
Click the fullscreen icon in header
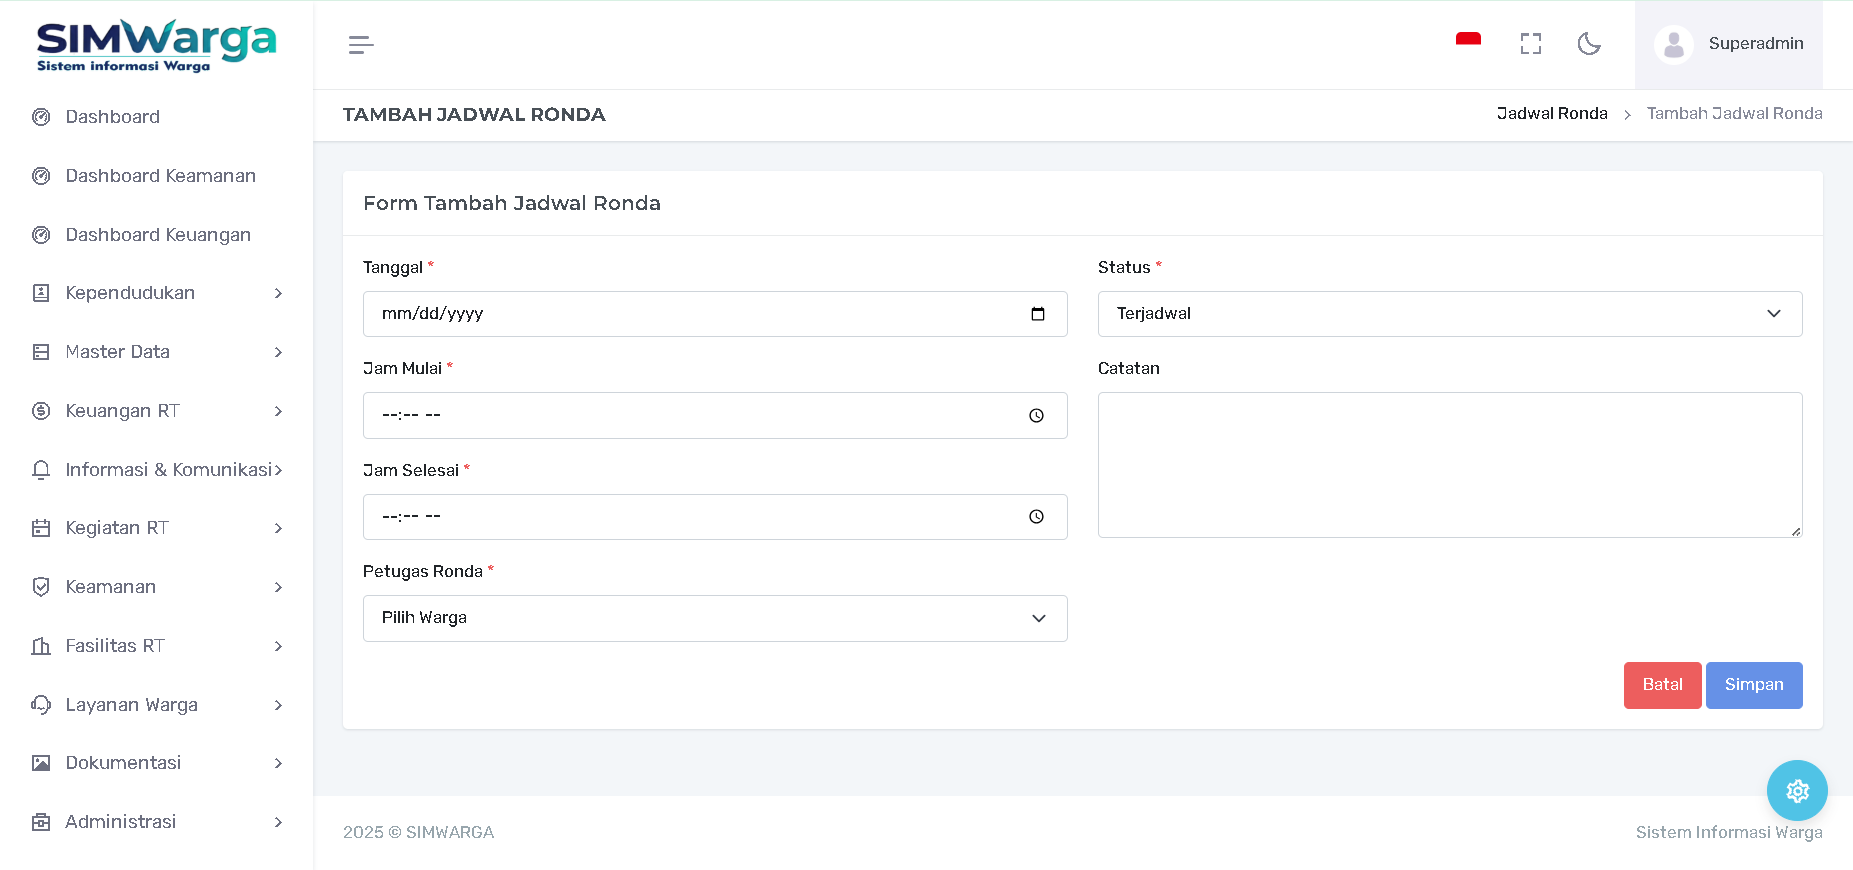pyautogui.click(x=1530, y=44)
